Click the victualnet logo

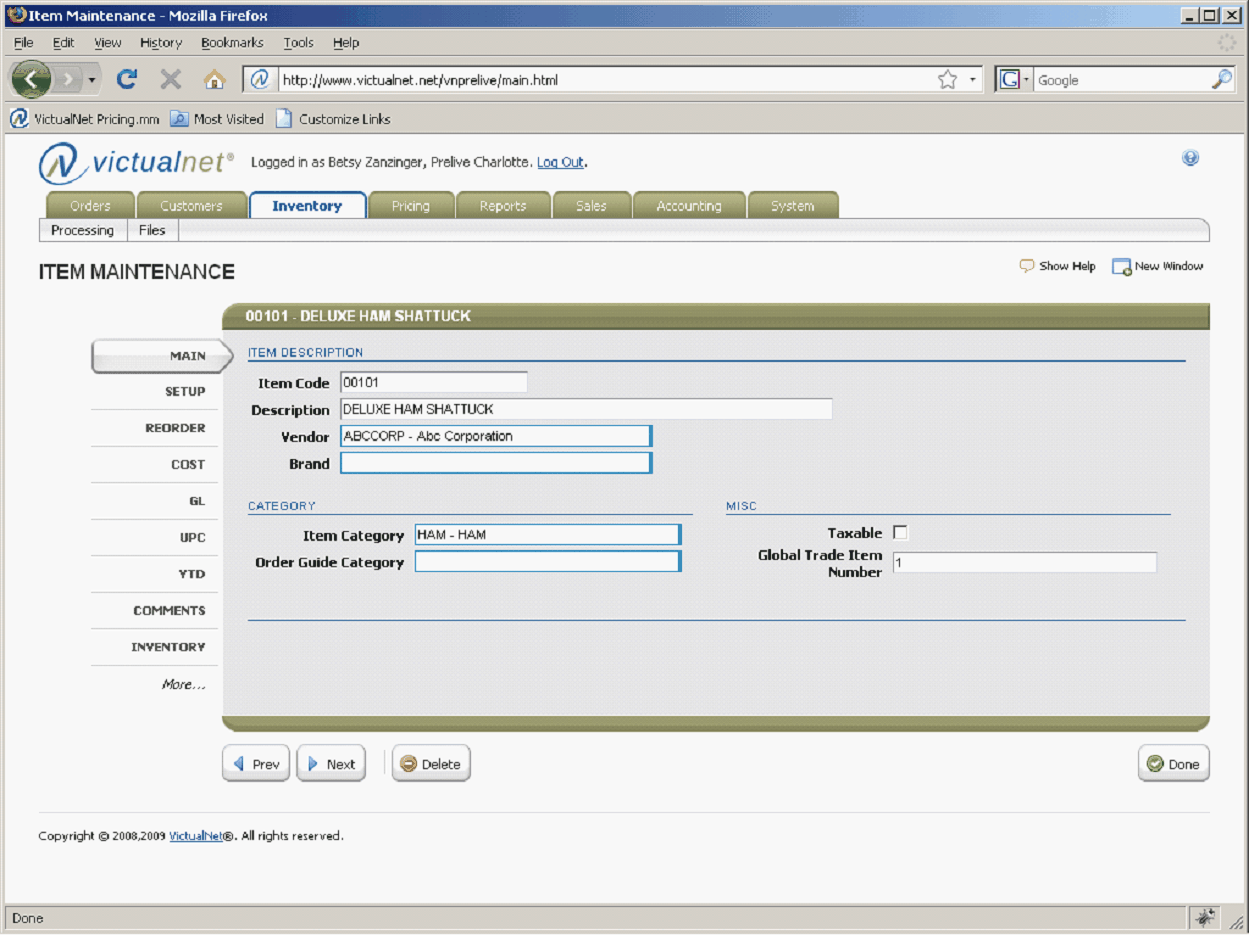pyautogui.click(x=137, y=163)
